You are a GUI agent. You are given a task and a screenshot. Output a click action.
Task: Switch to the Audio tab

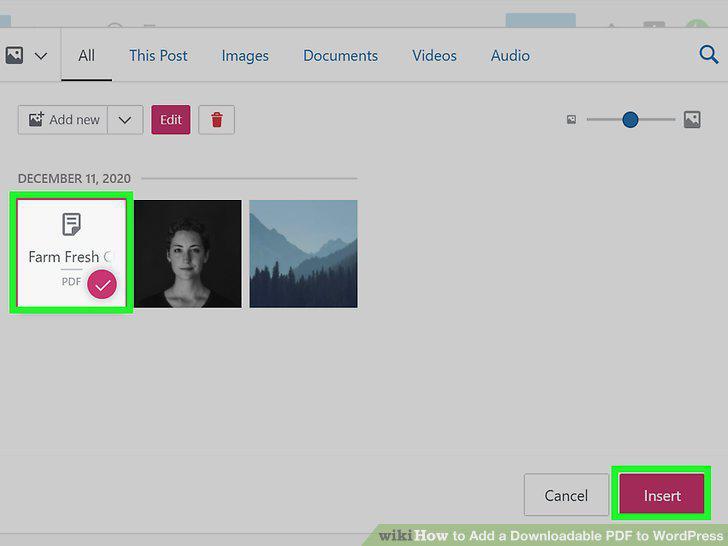510,56
